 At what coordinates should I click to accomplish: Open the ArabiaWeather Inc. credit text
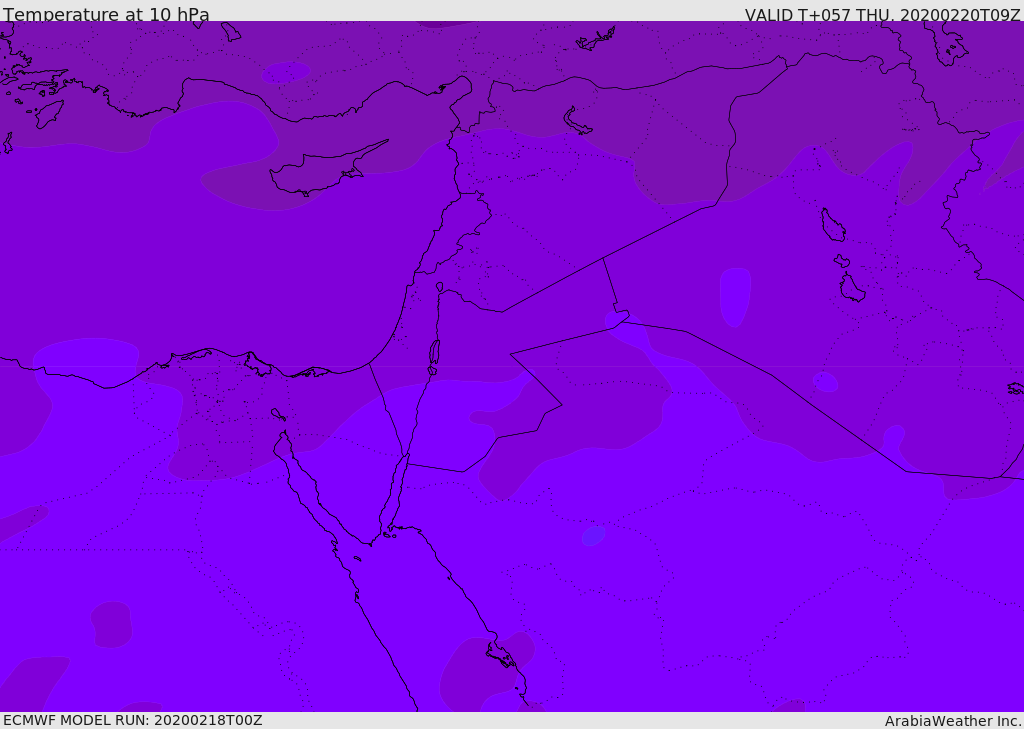click(x=953, y=721)
